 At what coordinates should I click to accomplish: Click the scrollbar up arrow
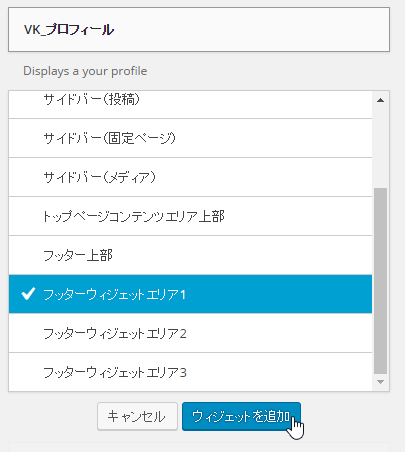pyautogui.click(x=380, y=100)
